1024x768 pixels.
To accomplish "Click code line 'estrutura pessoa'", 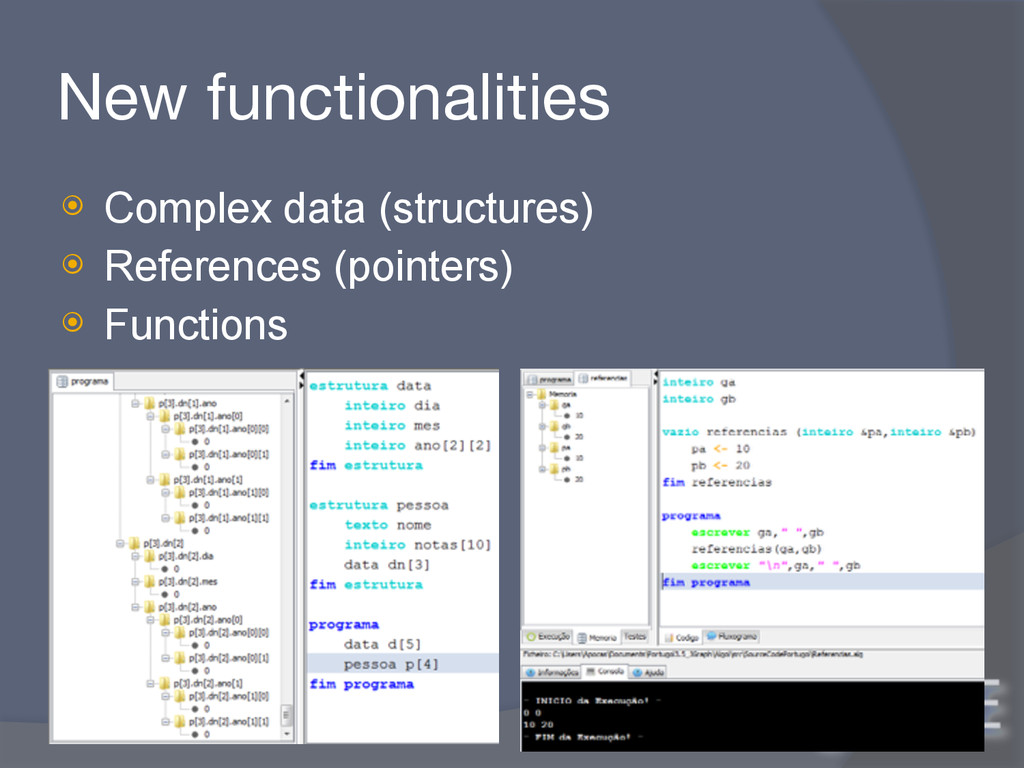I will tap(379, 505).
